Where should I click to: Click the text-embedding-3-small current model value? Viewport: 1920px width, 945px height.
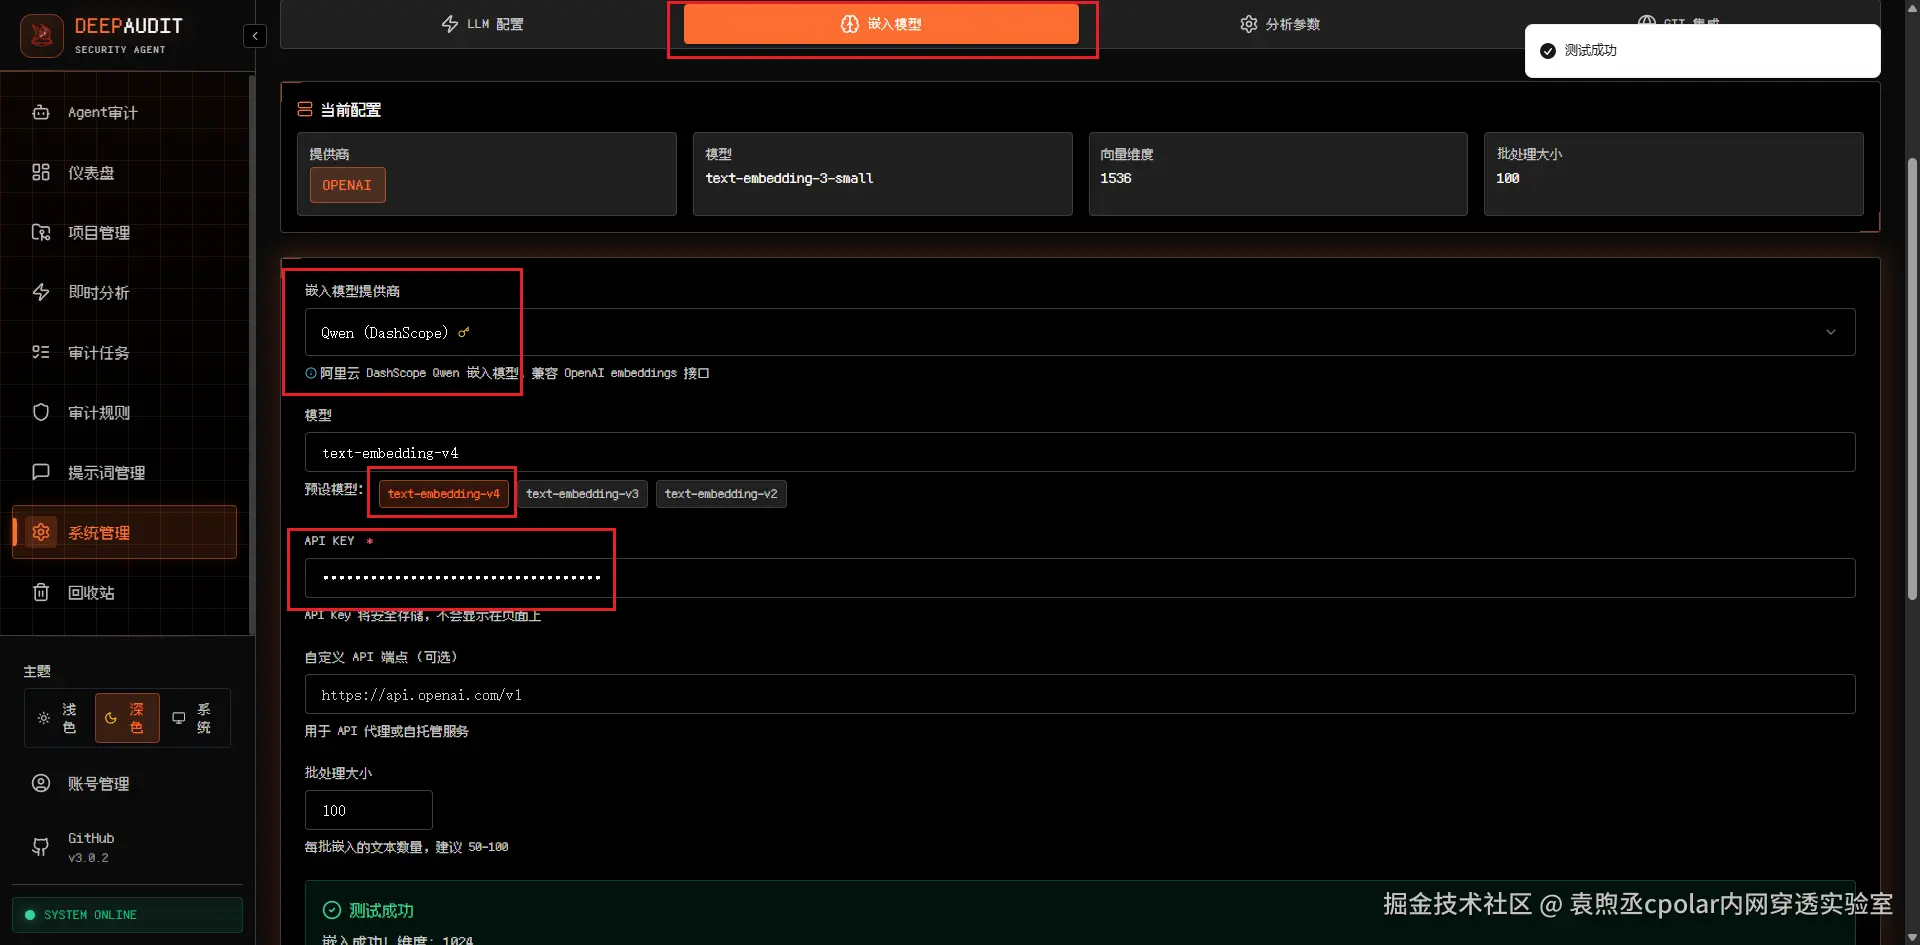click(x=790, y=178)
